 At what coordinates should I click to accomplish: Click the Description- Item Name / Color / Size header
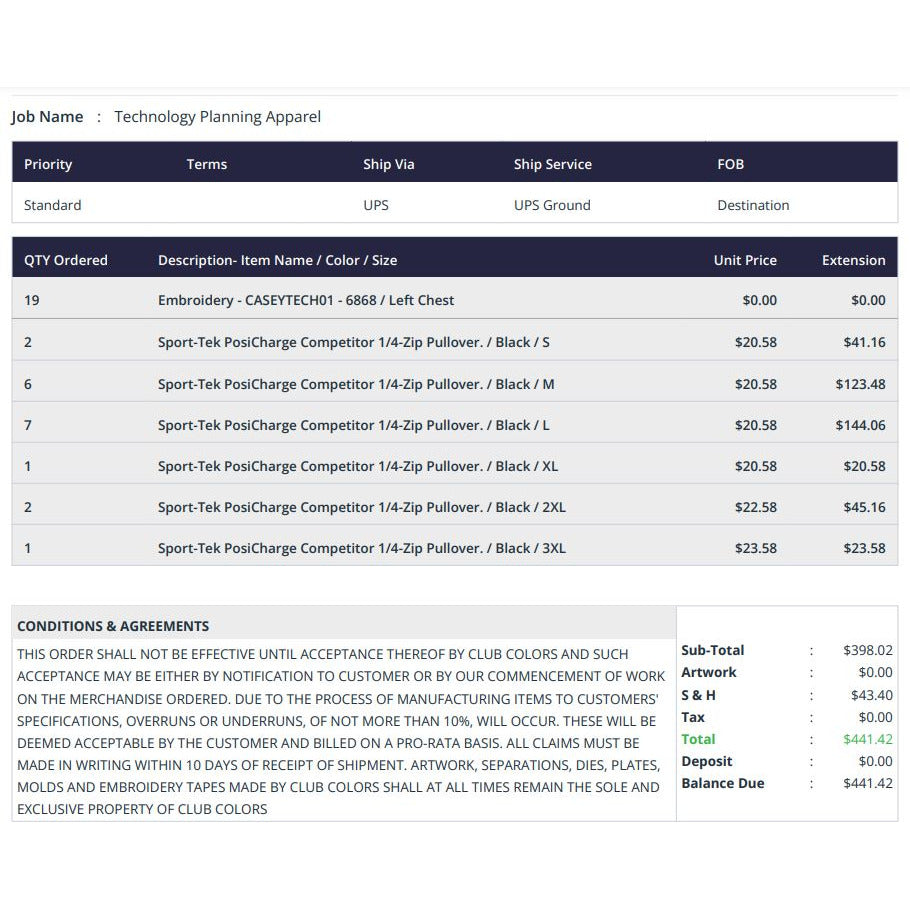(277, 260)
